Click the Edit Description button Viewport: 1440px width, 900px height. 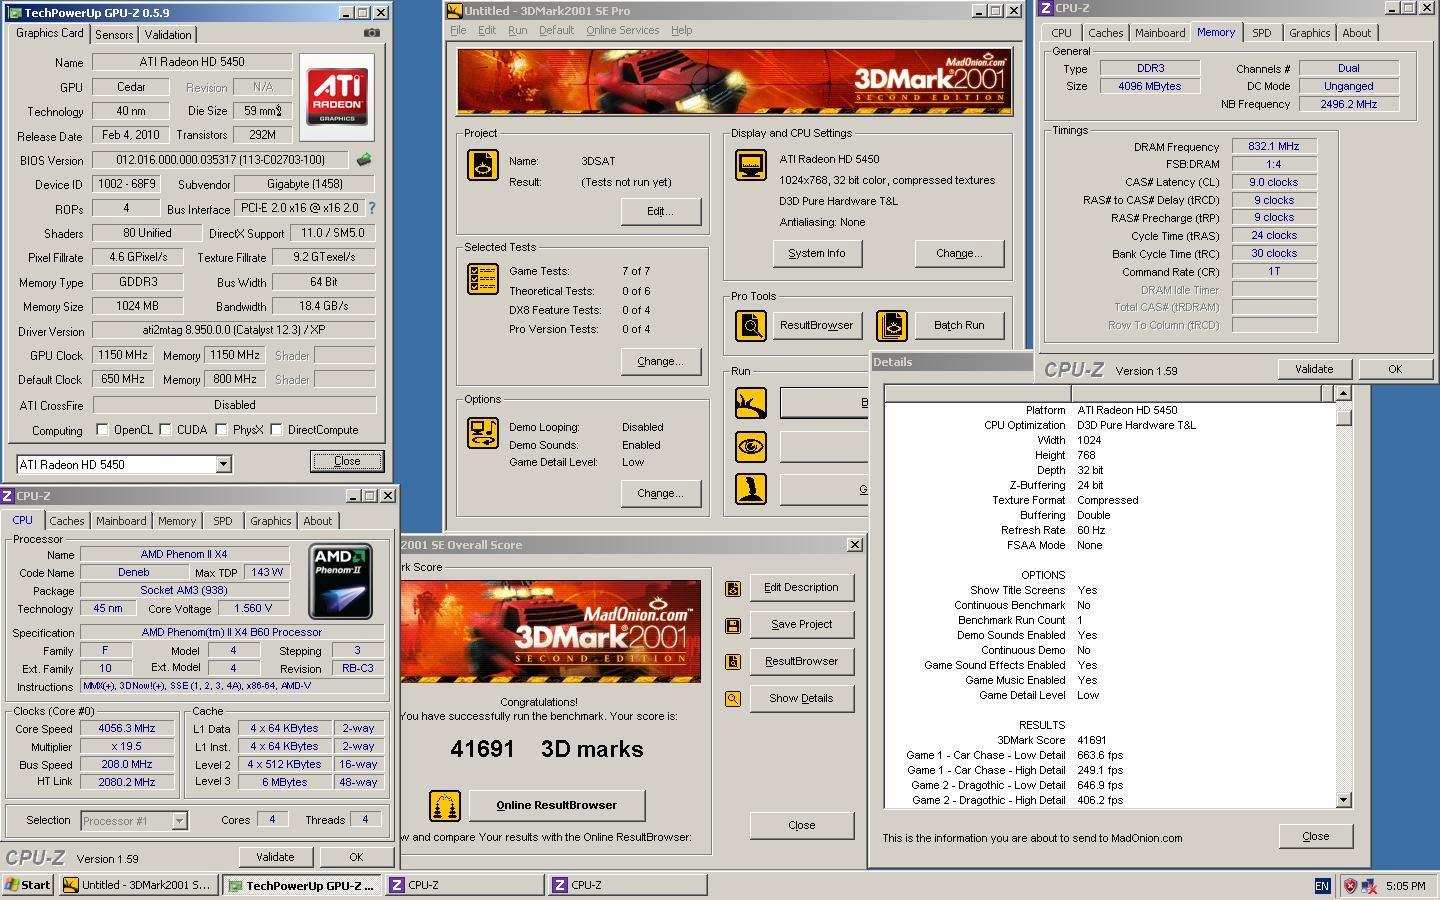(801, 587)
